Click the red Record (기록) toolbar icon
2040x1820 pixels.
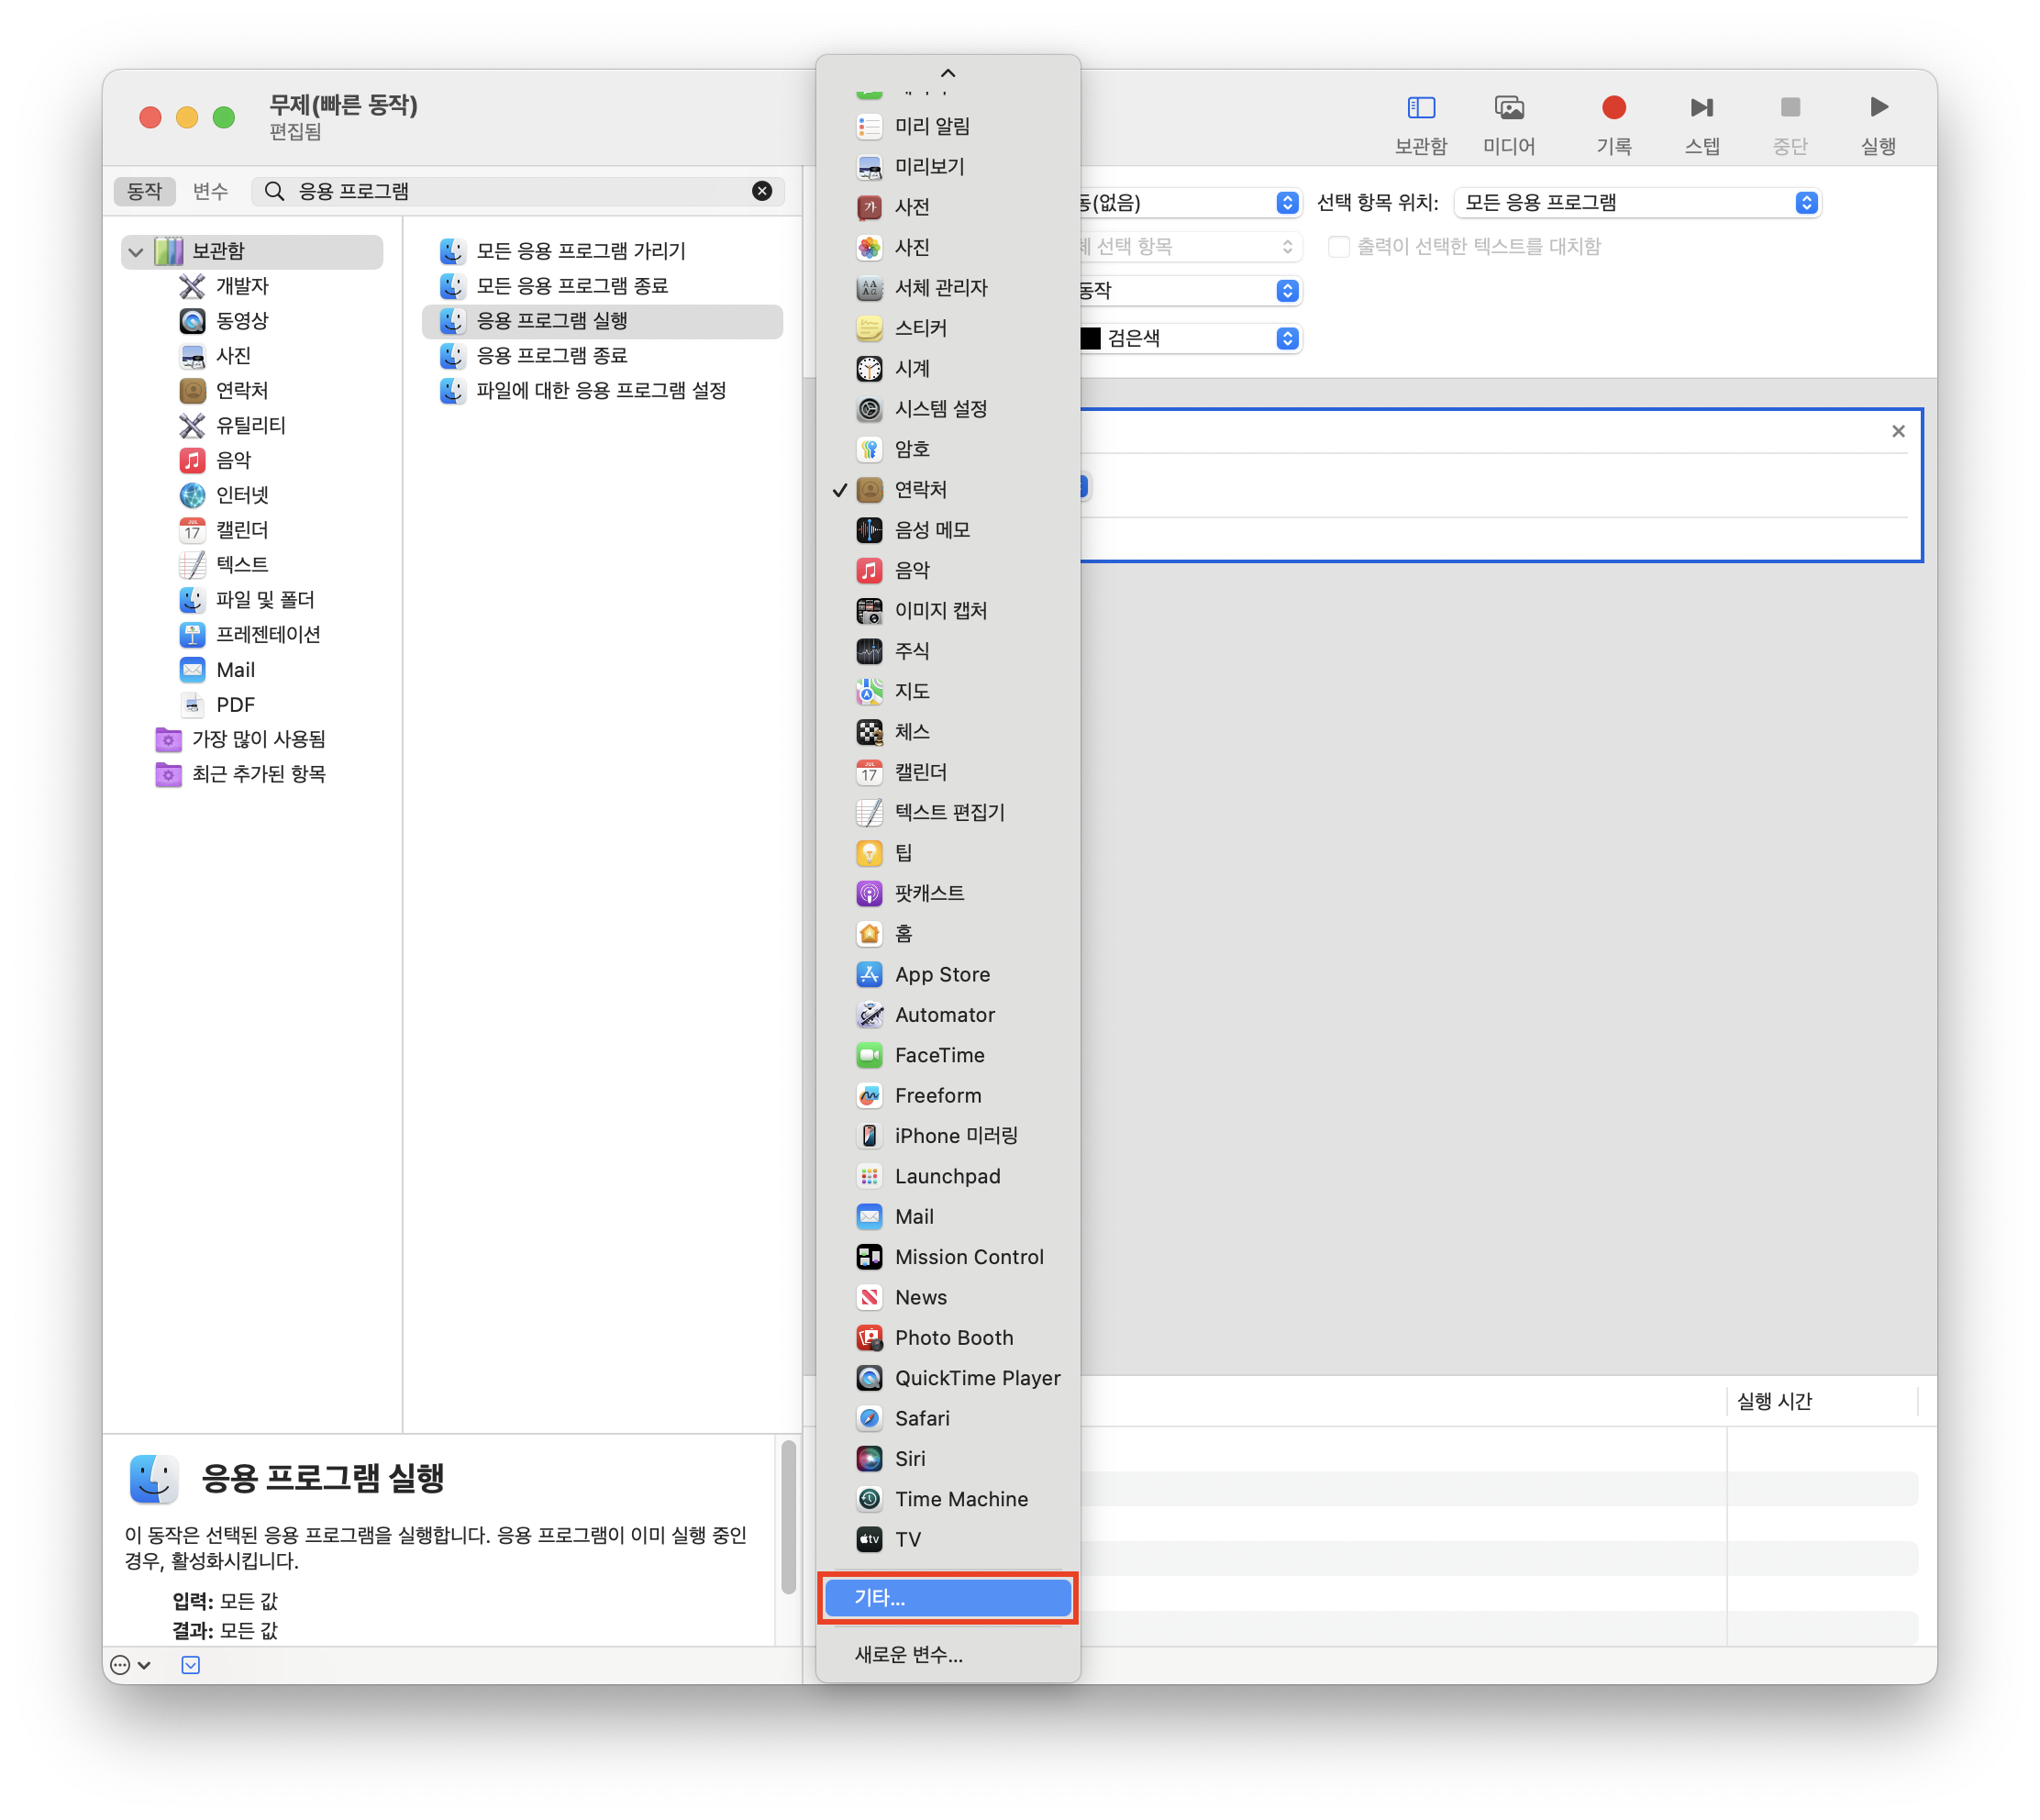click(x=1613, y=108)
